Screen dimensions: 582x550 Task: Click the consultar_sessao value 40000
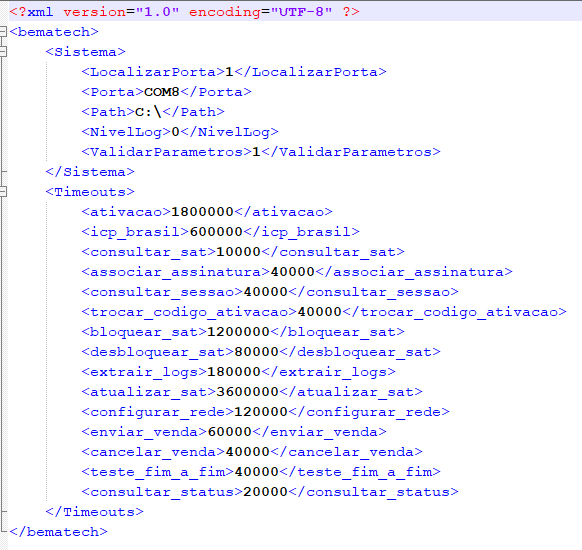click(266, 292)
